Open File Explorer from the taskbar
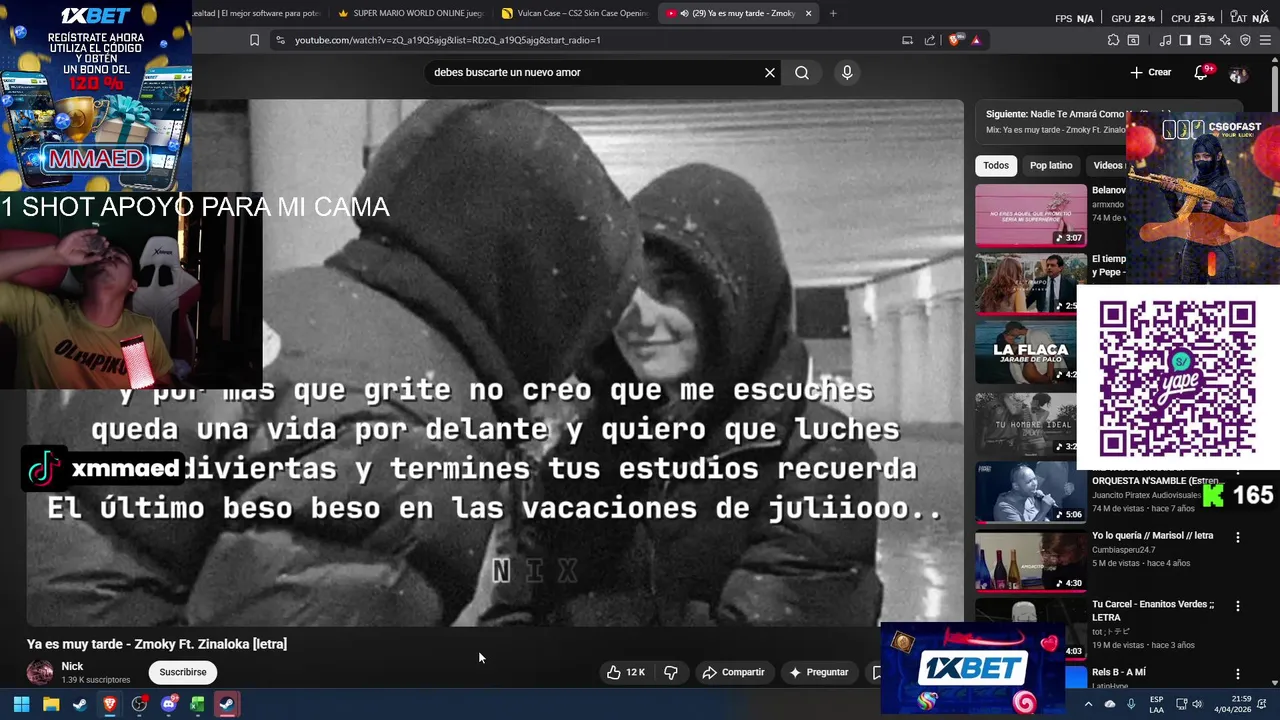 (51, 704)
